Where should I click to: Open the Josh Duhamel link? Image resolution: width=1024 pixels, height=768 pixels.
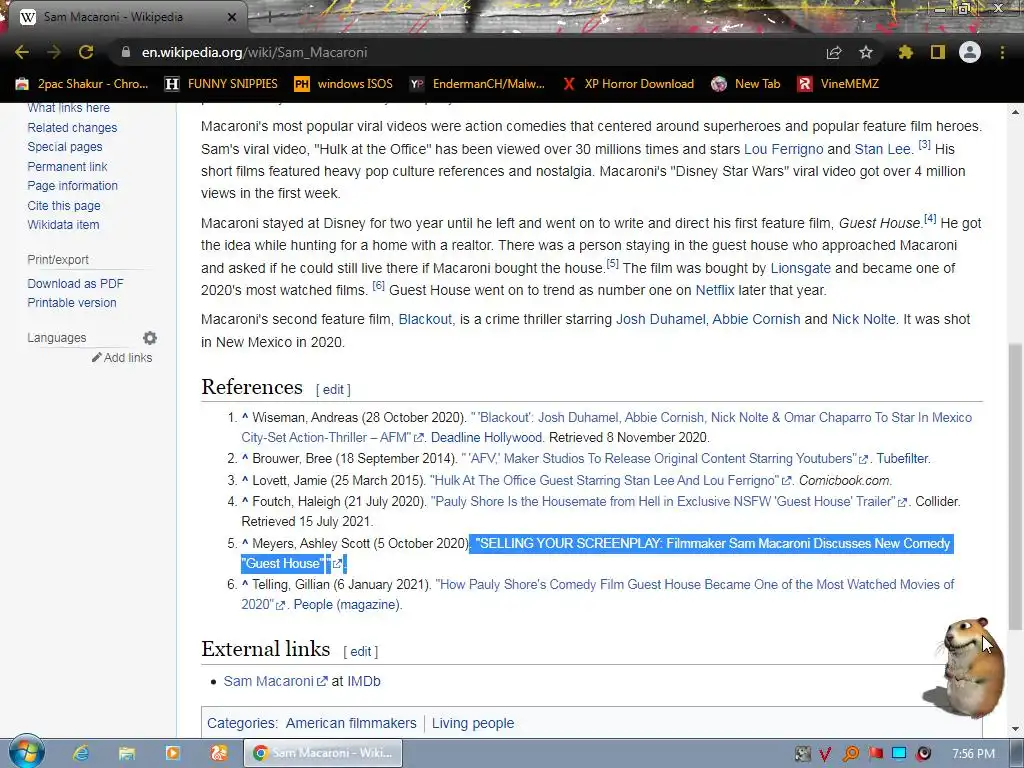pyautogui.click(x=661, y=319)
